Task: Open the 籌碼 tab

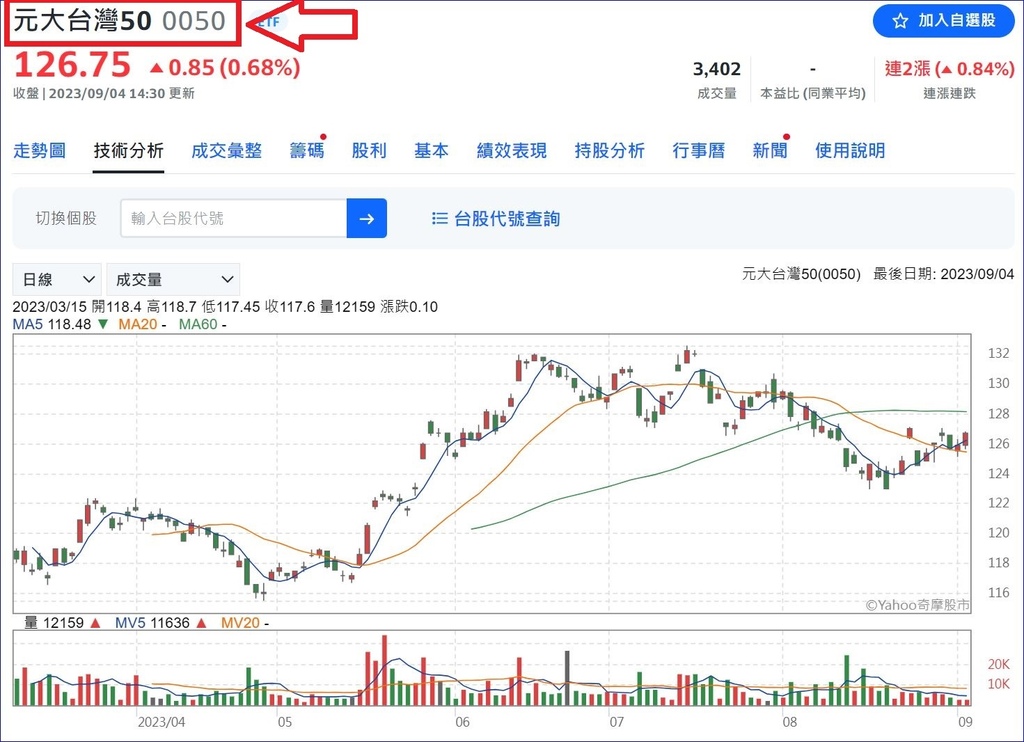Action: click(306, 151)
